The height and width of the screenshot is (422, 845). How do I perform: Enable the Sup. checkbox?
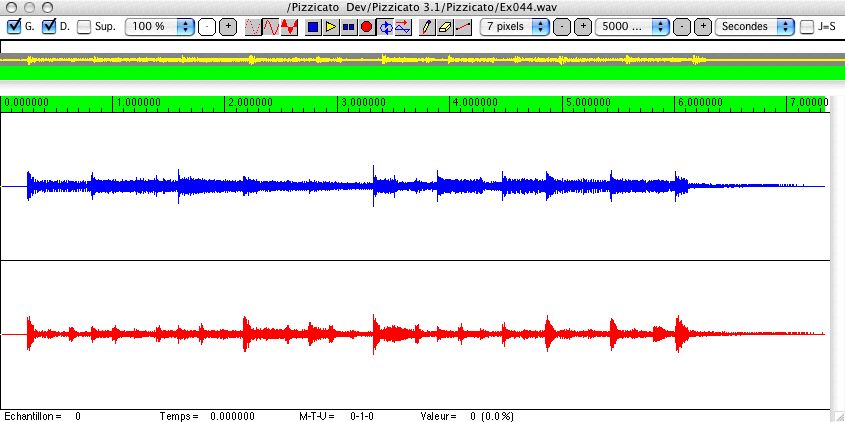pos(84,27)
